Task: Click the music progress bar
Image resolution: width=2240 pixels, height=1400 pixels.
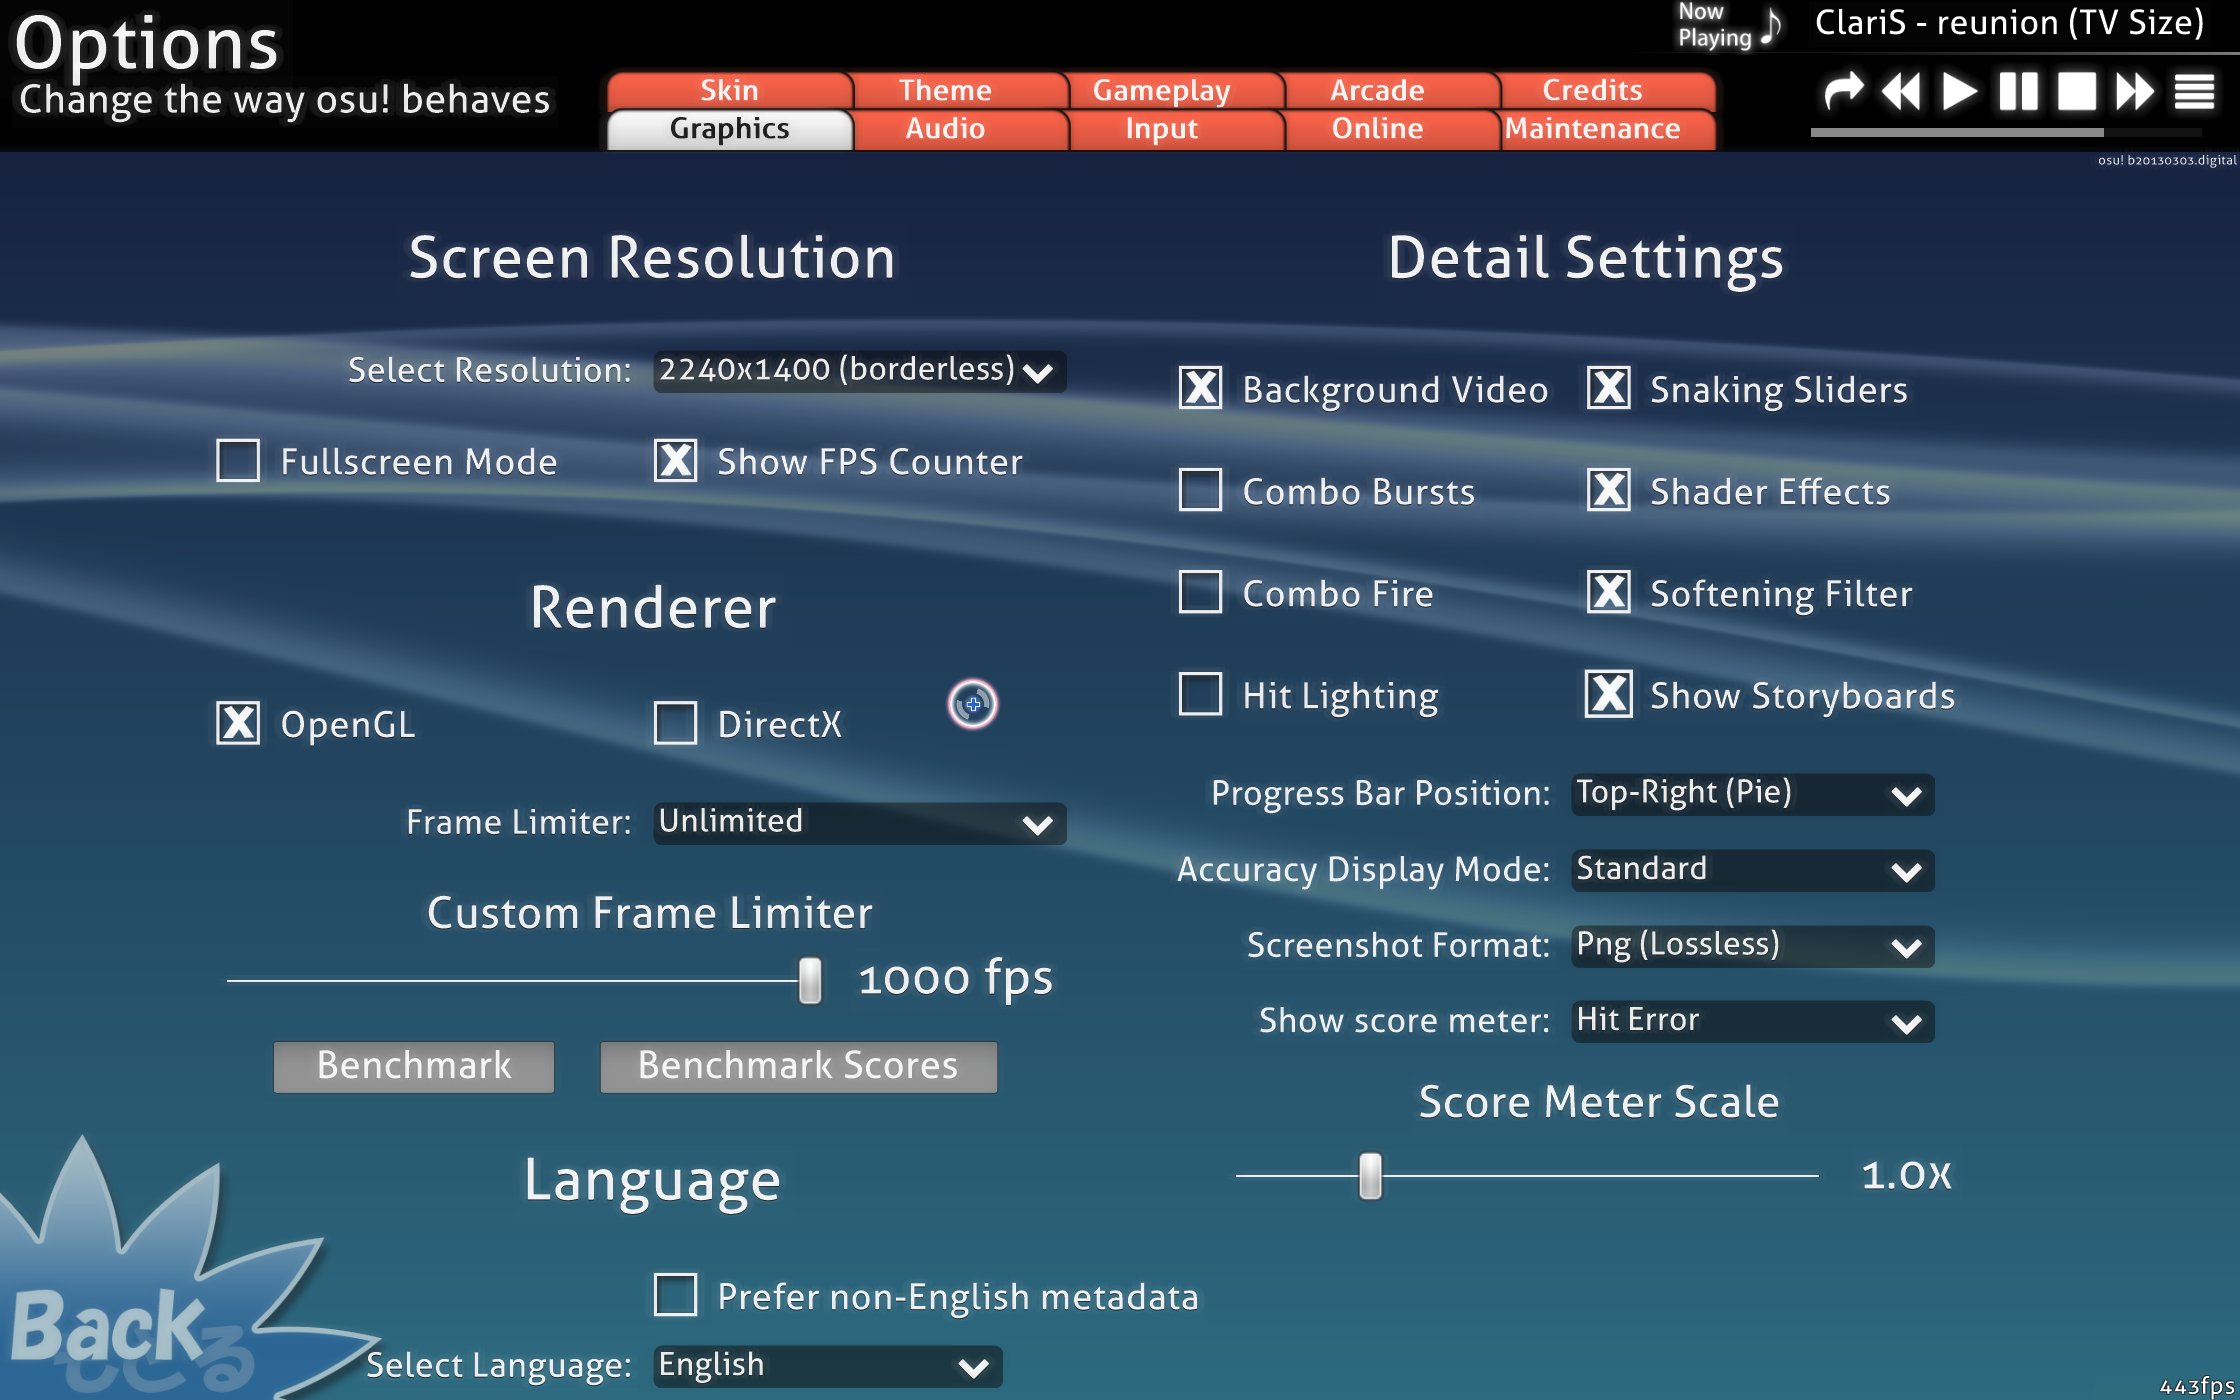Action: tap(2005, 132)
